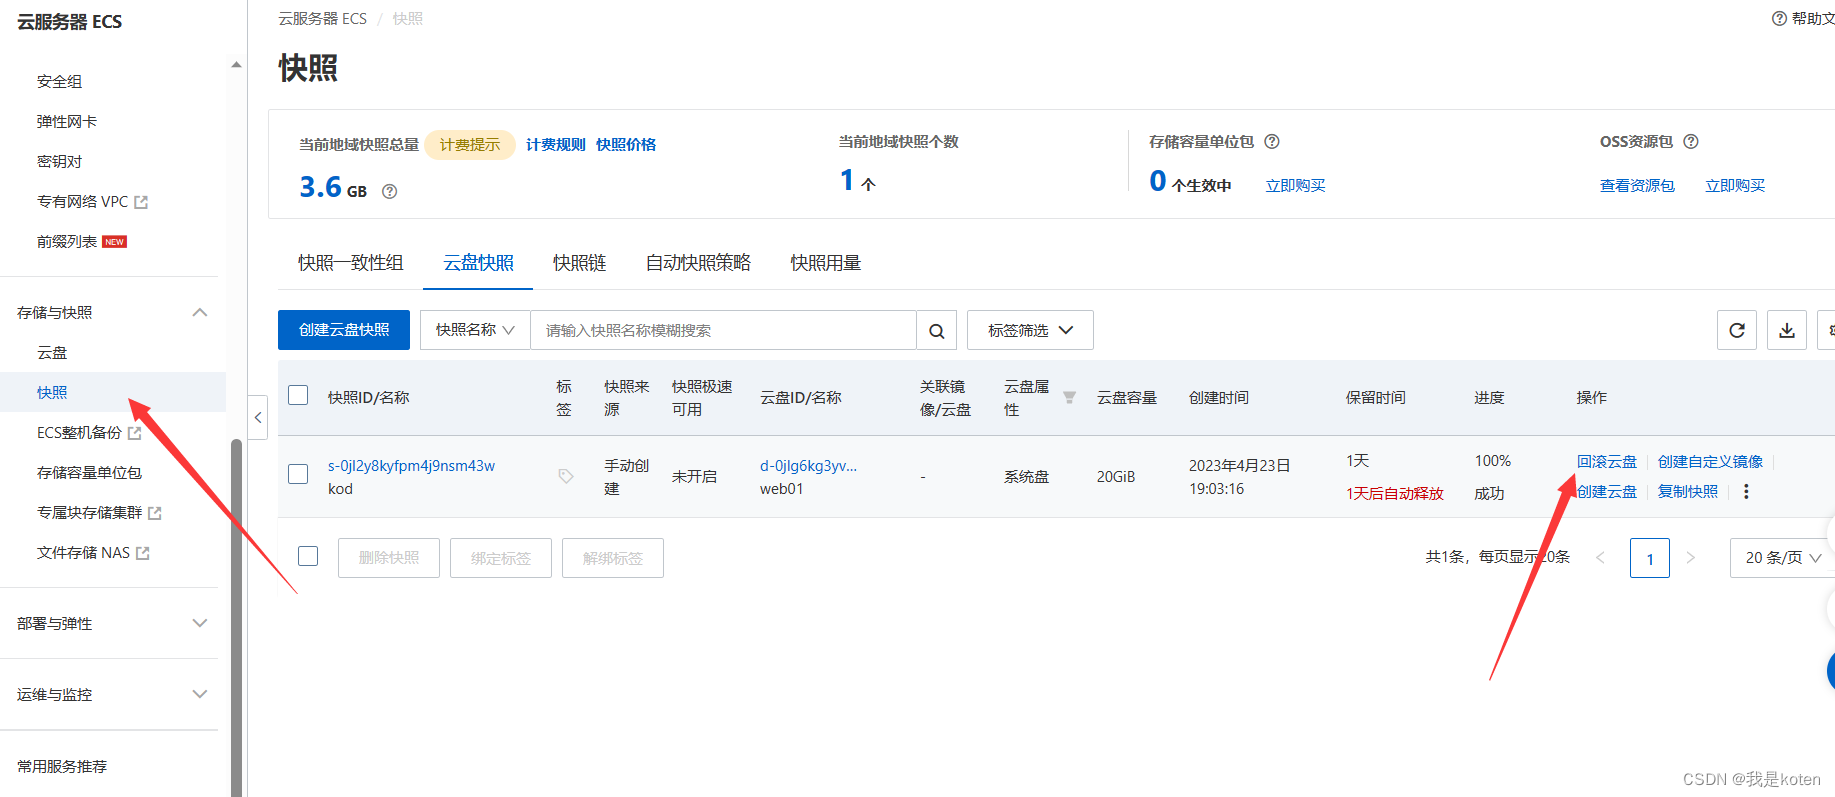
Task: Open the three-dot more actions menu
Action: coord(1746,491)
